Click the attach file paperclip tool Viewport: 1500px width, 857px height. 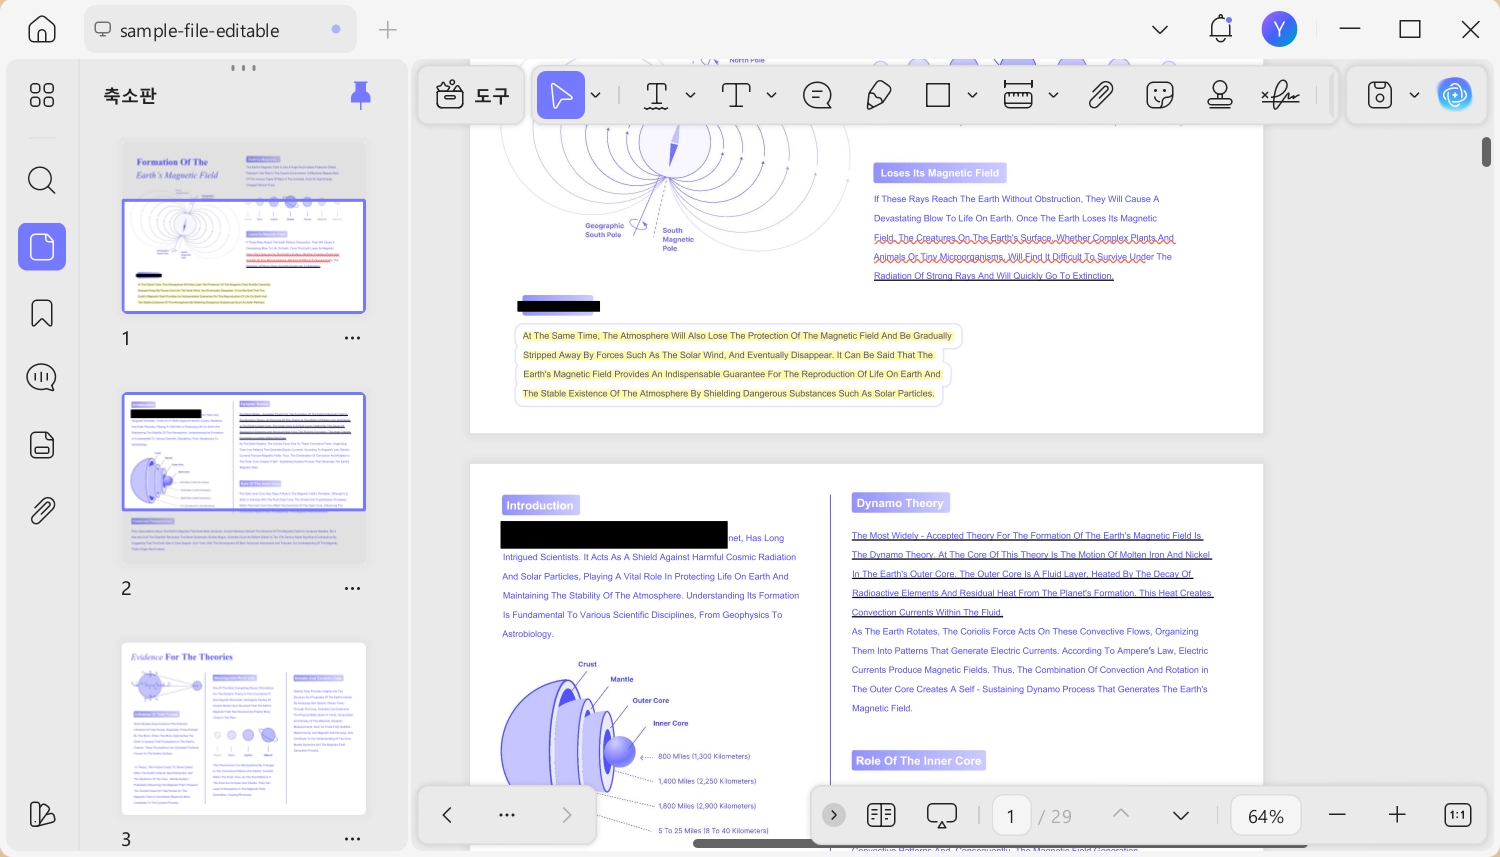click(x=1100, y=95)
